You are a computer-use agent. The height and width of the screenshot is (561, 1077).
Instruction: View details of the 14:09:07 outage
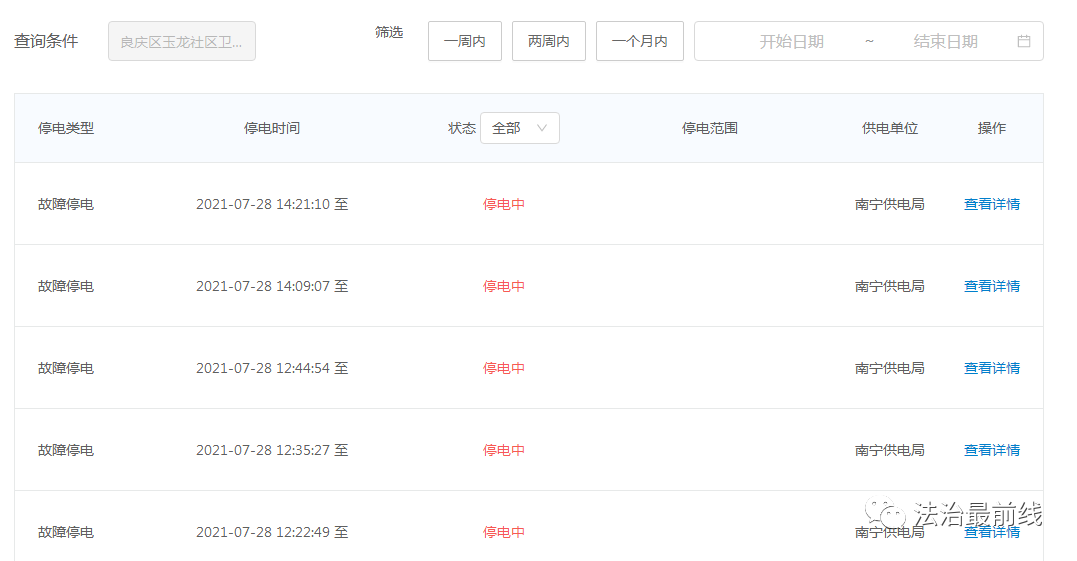click(991, 286)
